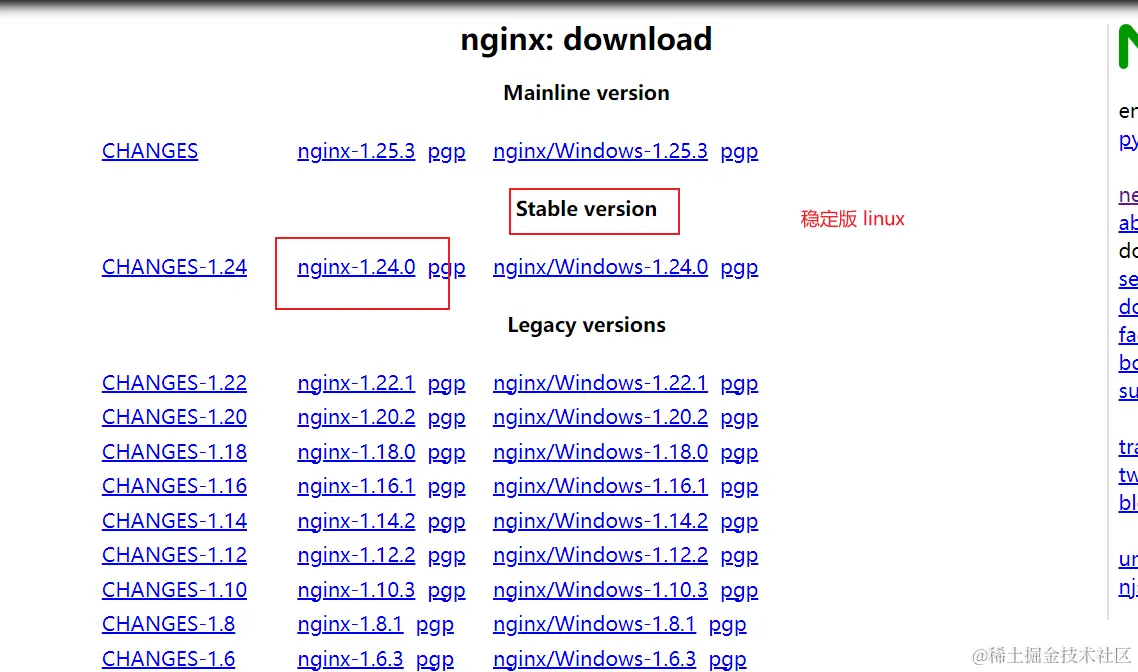View CHANGES-1.8 changelog
Screen dimensions: 1138x672
[x=168, y=623]
